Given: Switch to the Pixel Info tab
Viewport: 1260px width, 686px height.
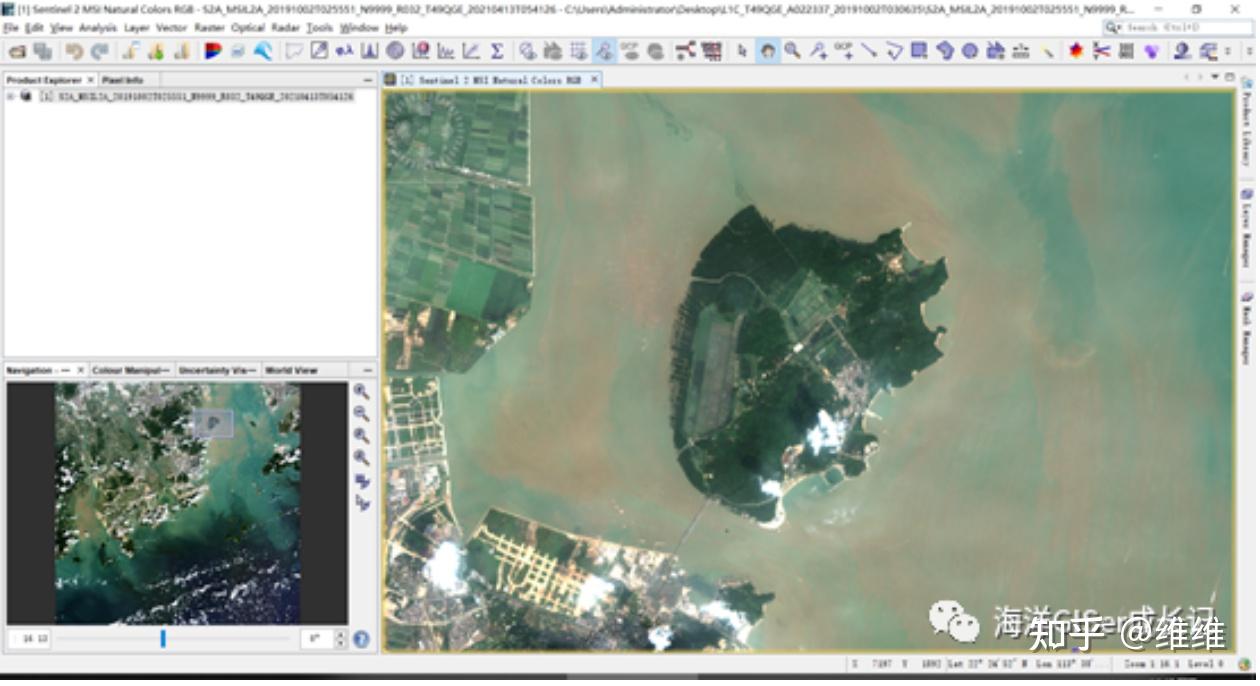Looking at the screenshot, I should 122,79.
